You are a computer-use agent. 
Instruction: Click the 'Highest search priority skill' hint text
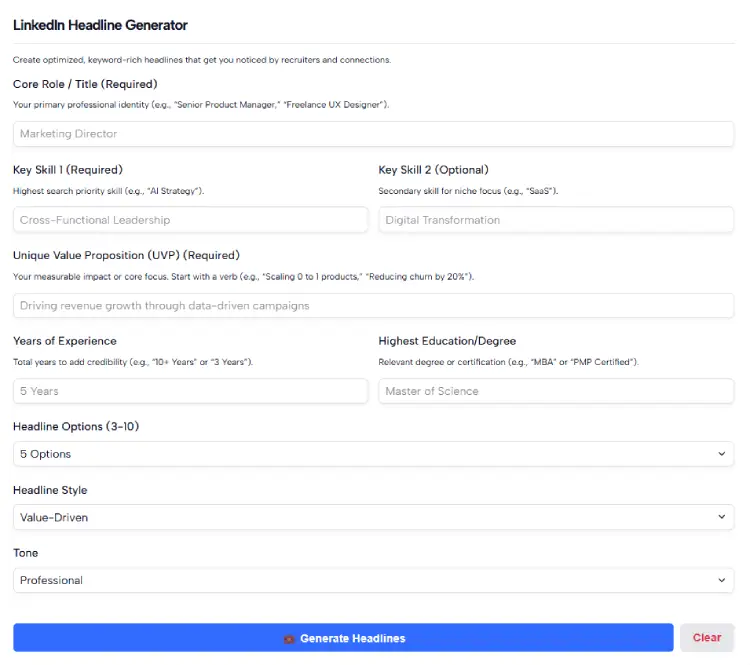[109, 191]
